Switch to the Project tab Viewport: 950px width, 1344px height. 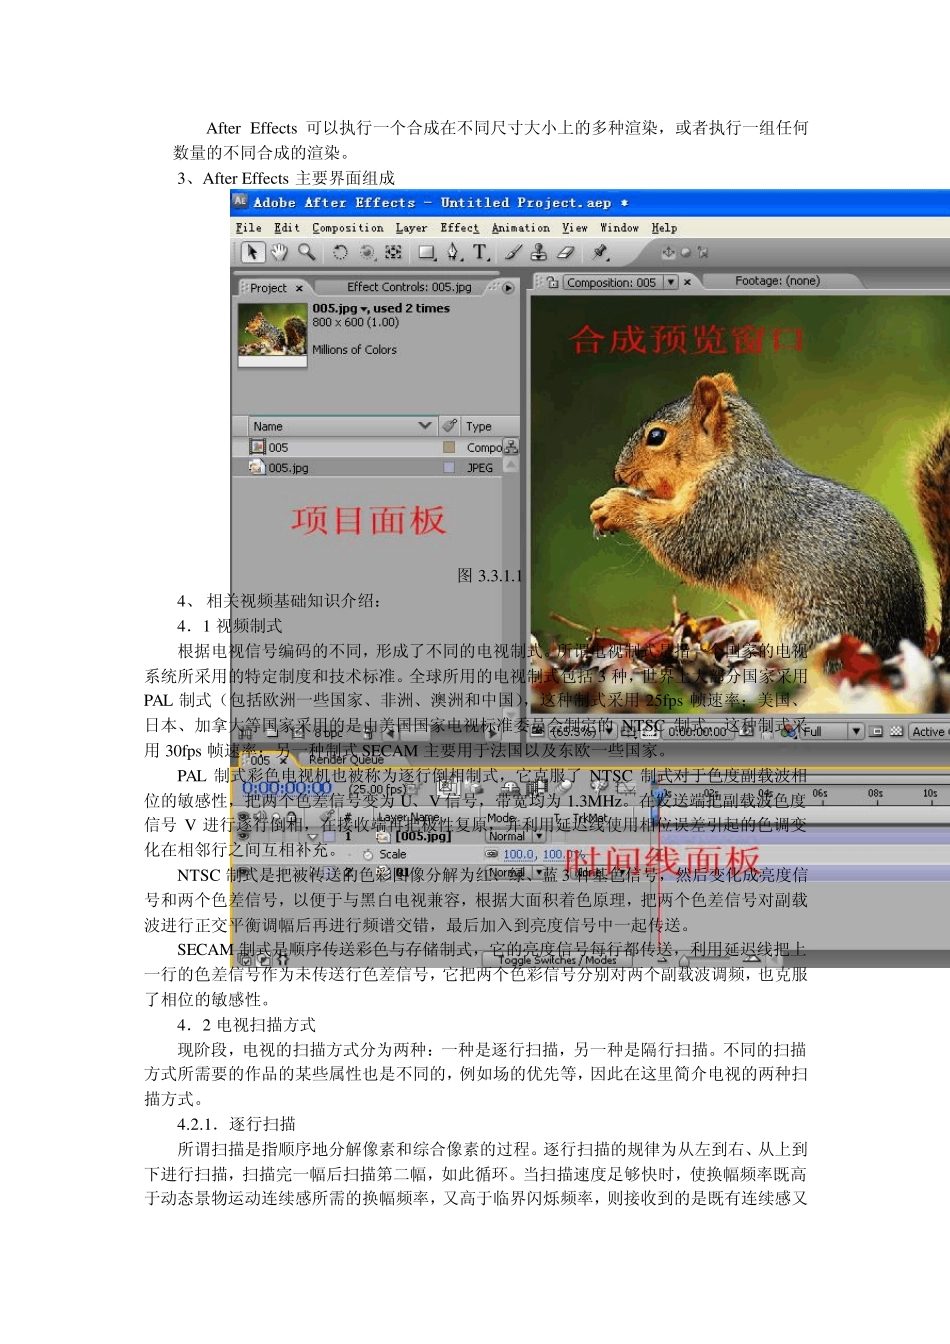point(268,288)
